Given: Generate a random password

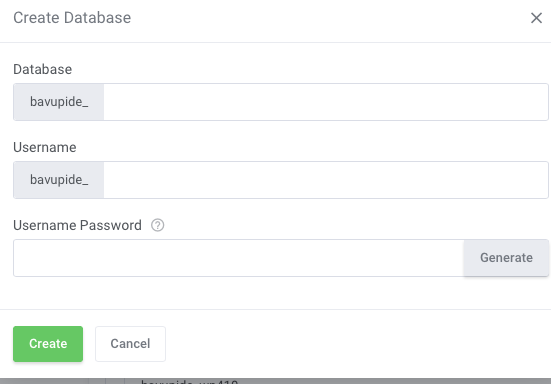Looking at the screenshot, I should [x=506, y=258].
